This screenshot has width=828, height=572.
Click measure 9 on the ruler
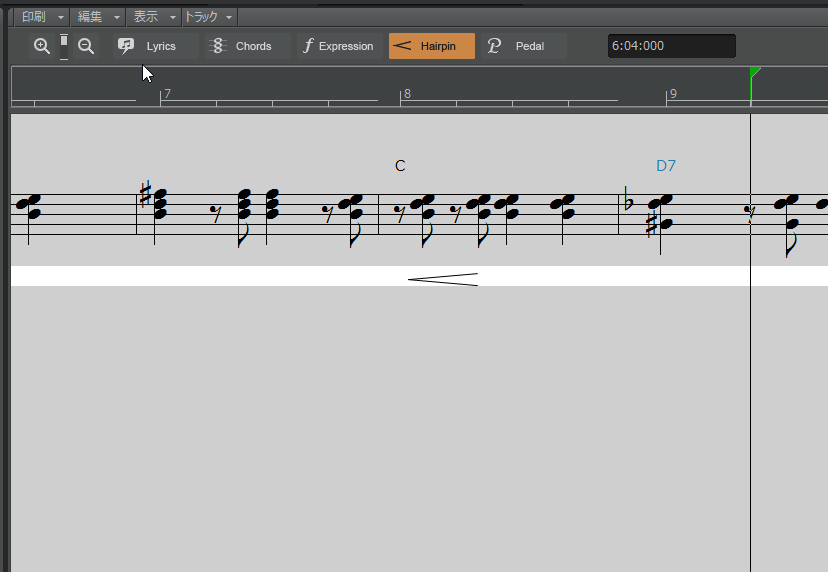click(x=673, y=94)
